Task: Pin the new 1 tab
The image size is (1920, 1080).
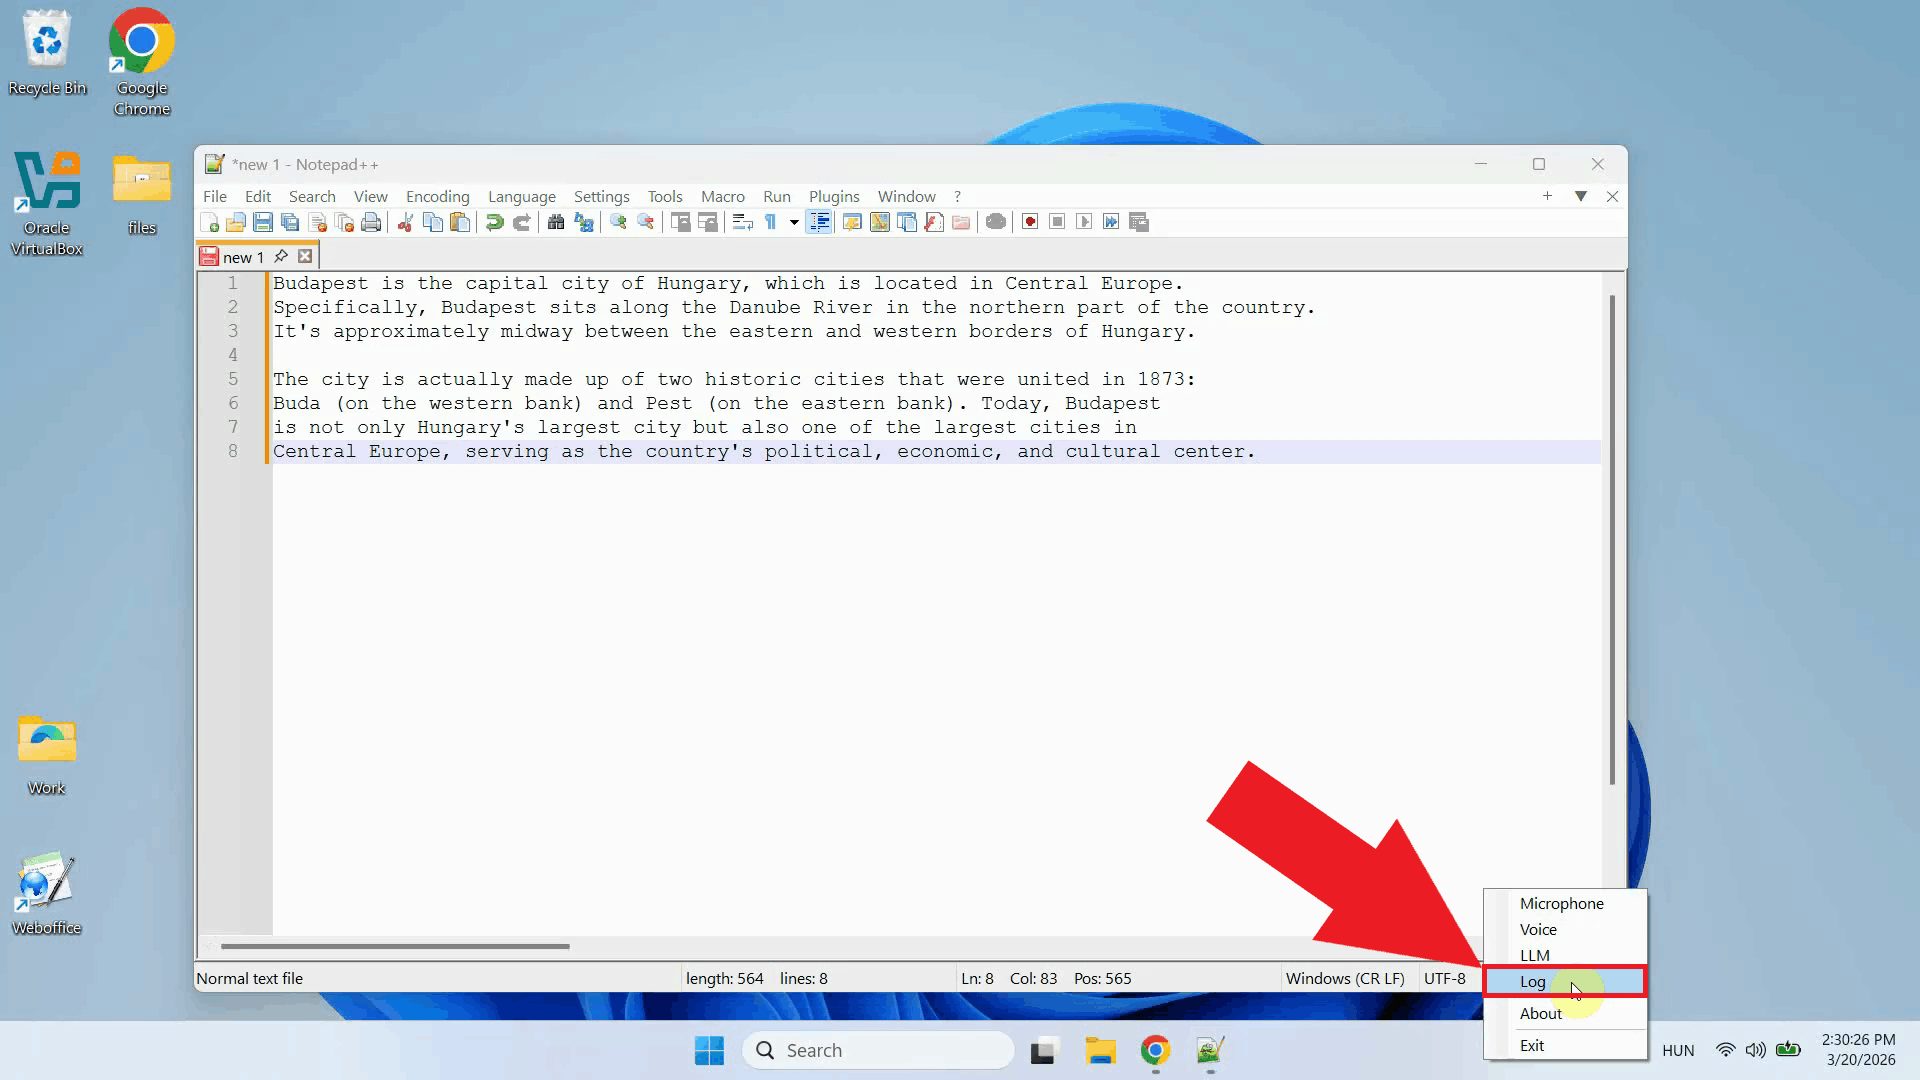Action: (281, 256)
